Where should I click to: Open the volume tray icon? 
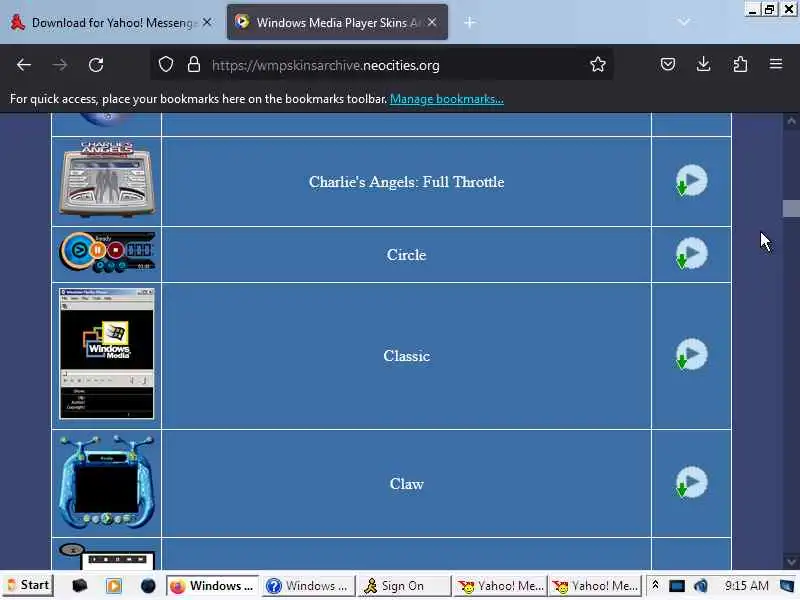[x=701, y=586]
